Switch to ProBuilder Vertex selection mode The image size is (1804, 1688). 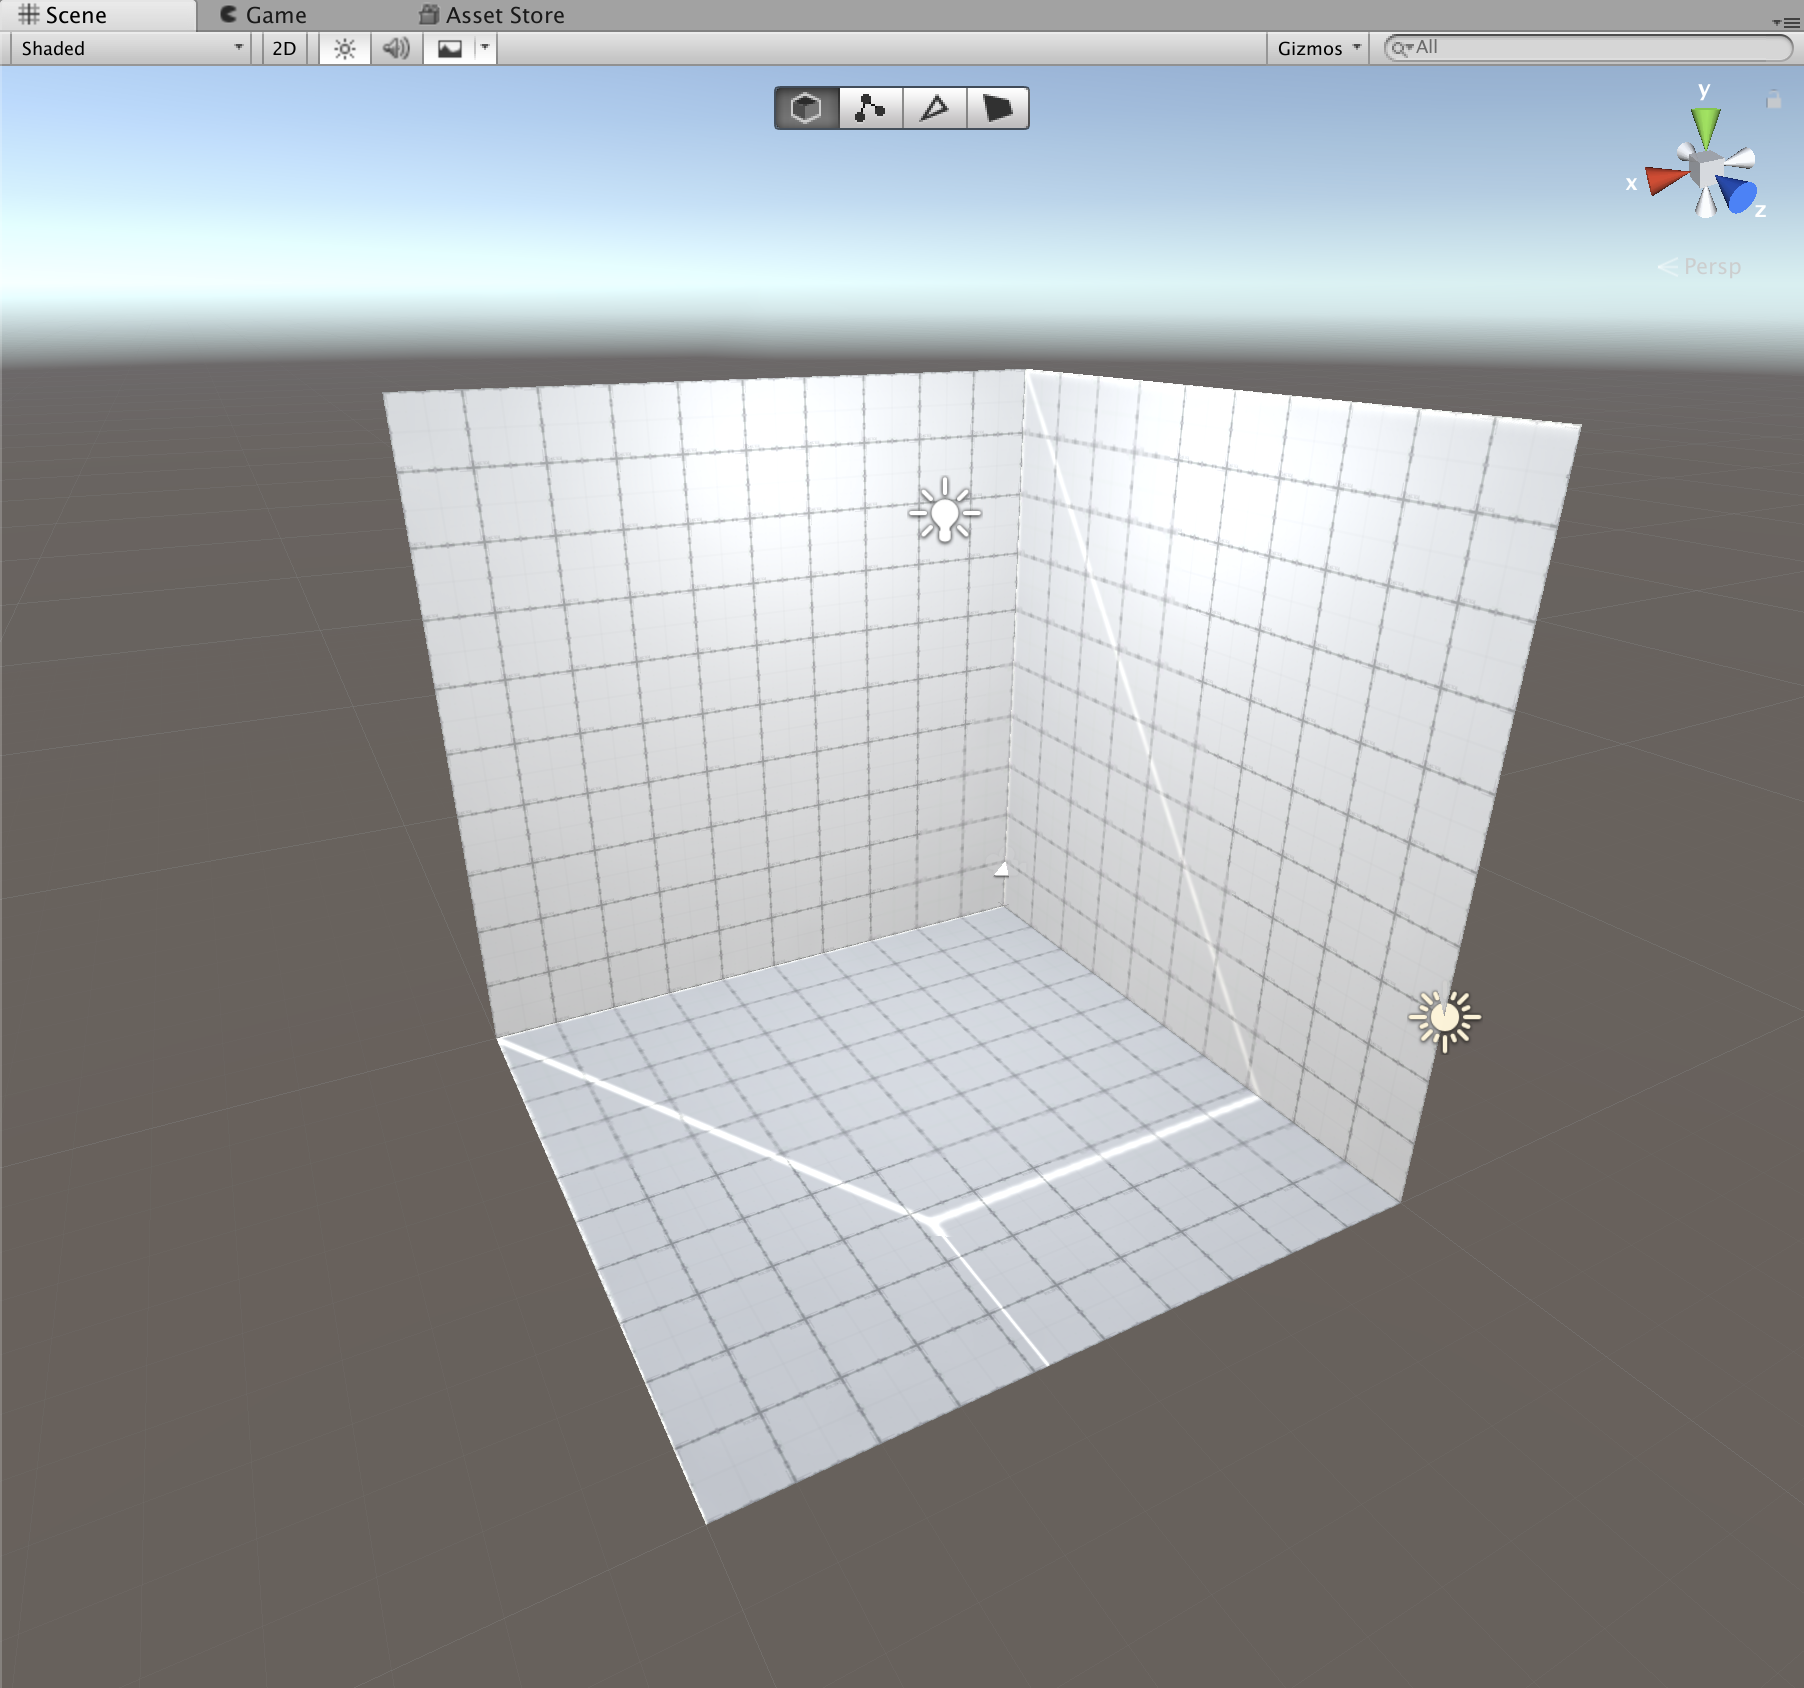[x=870, y=108]
